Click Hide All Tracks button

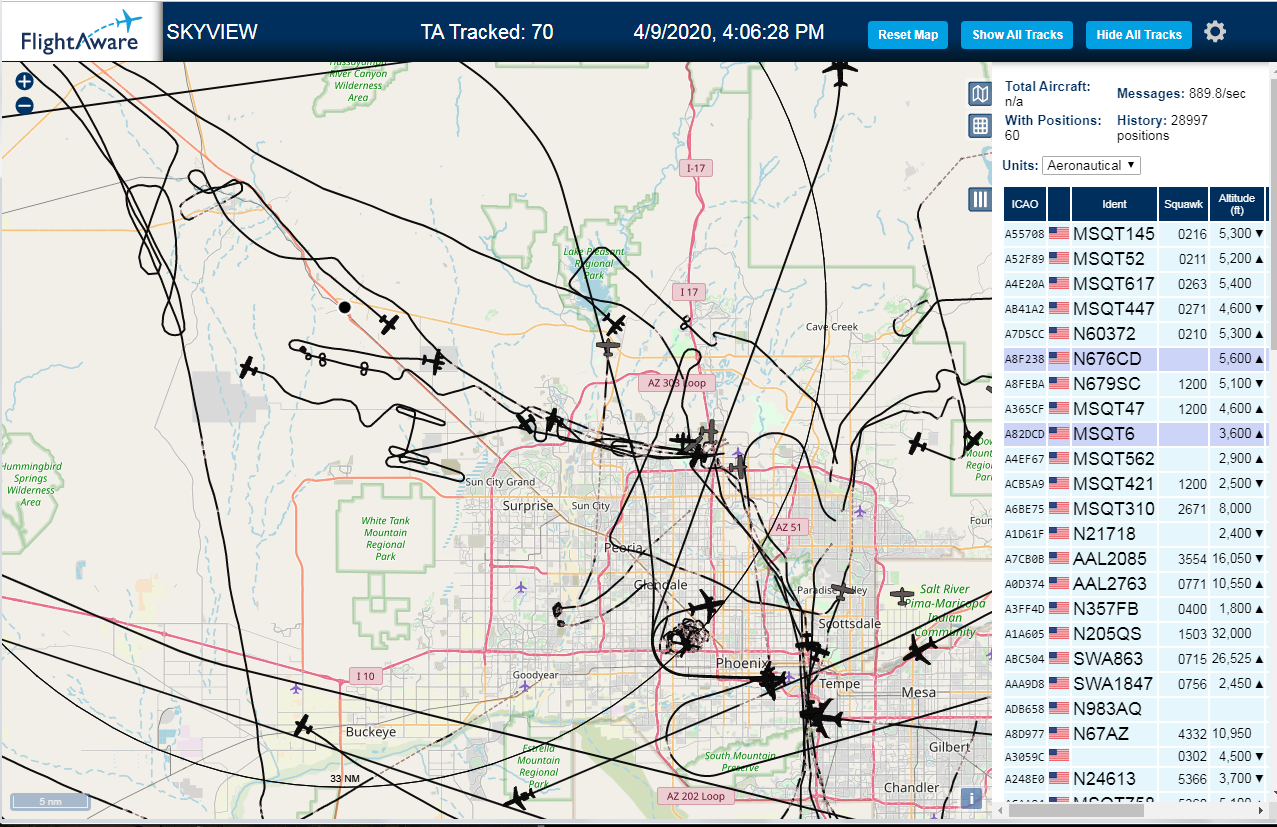tap(1139, 35)
